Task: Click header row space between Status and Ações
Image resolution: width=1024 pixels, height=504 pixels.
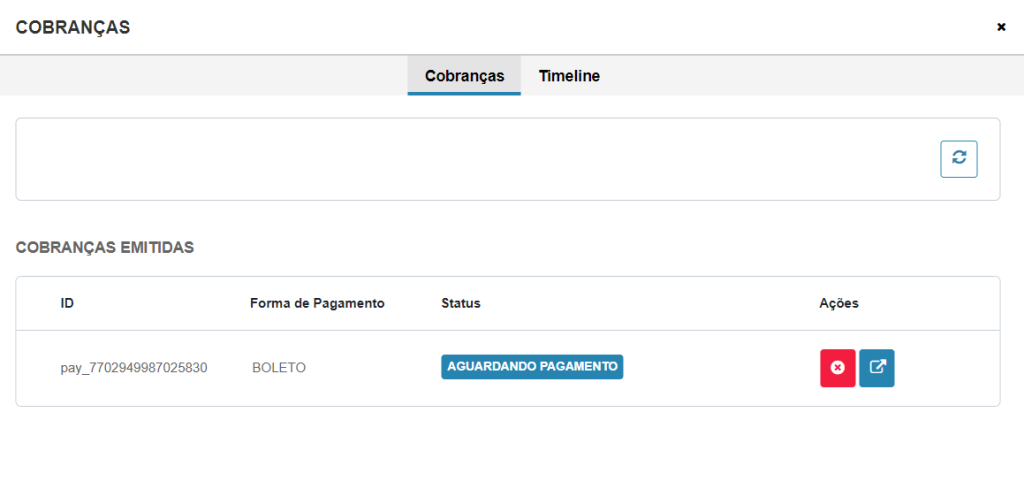Action: pyautogui.click(x=650, y=304)
